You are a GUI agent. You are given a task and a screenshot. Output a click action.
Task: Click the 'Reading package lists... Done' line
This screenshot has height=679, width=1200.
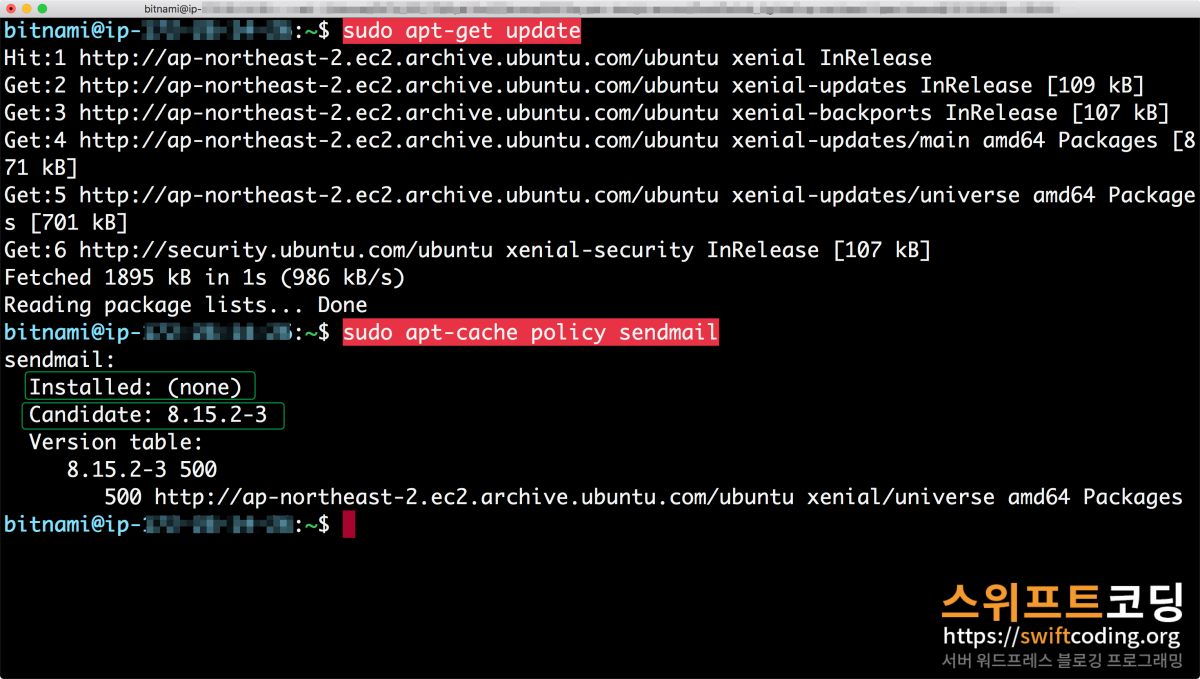click(x=185, y=305)
